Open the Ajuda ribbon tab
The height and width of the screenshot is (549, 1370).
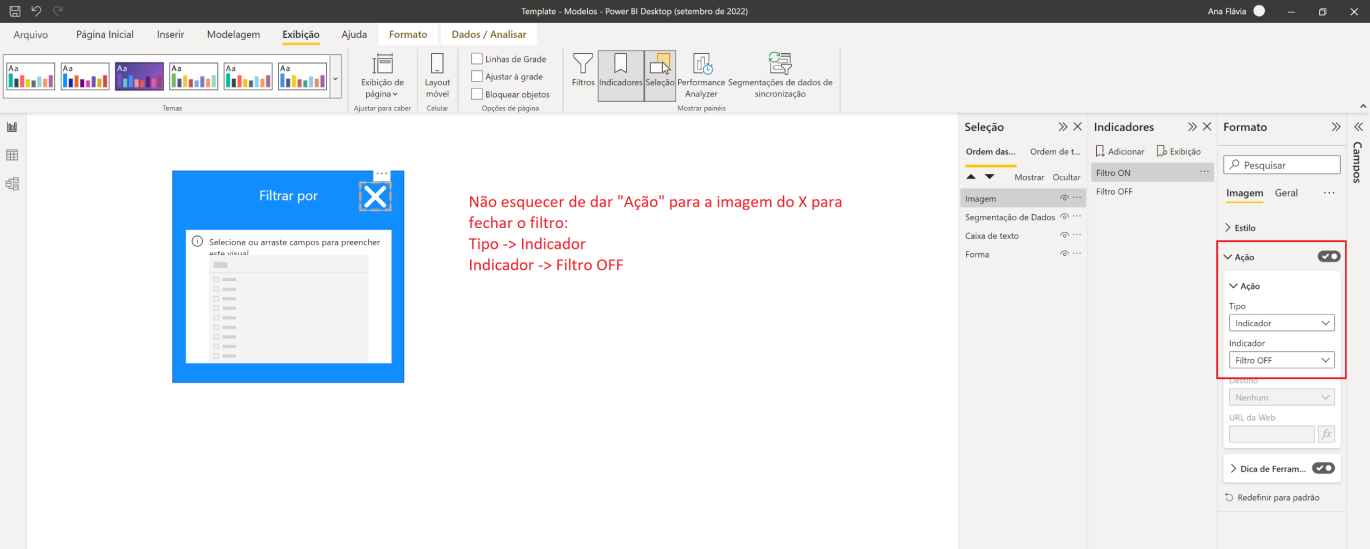pos(354,34)
